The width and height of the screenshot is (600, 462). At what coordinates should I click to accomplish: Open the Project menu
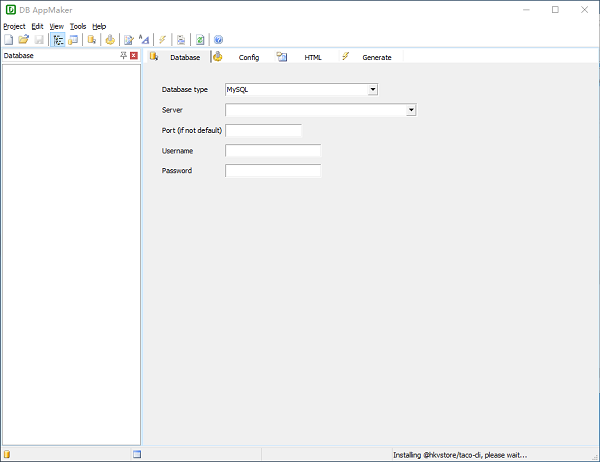14,26
